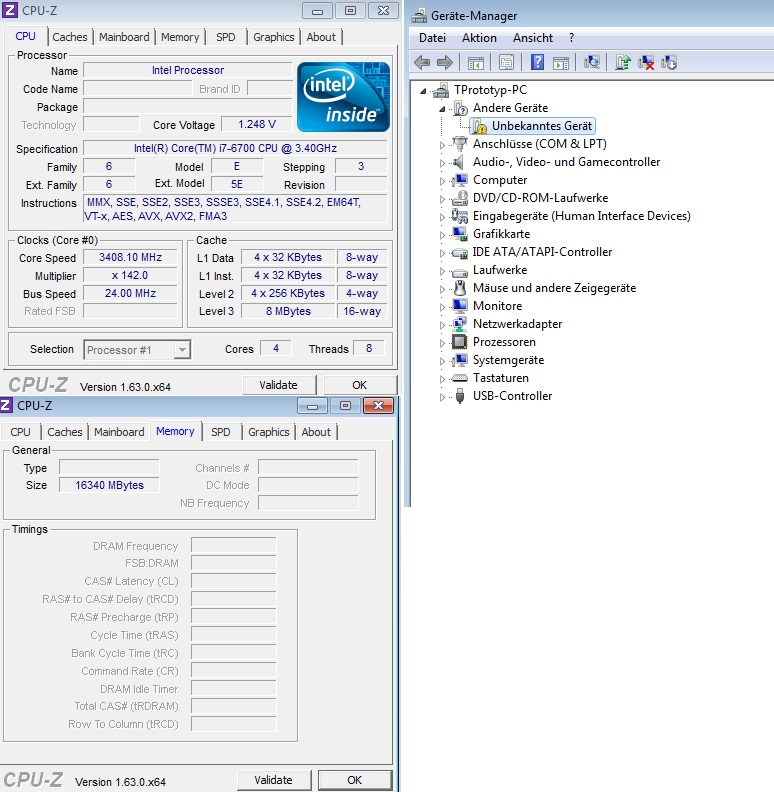This screenshot has width=774, height=792.
Task: Expand the Netzwerkadapter tree node
Action: [x=443, y=325]
